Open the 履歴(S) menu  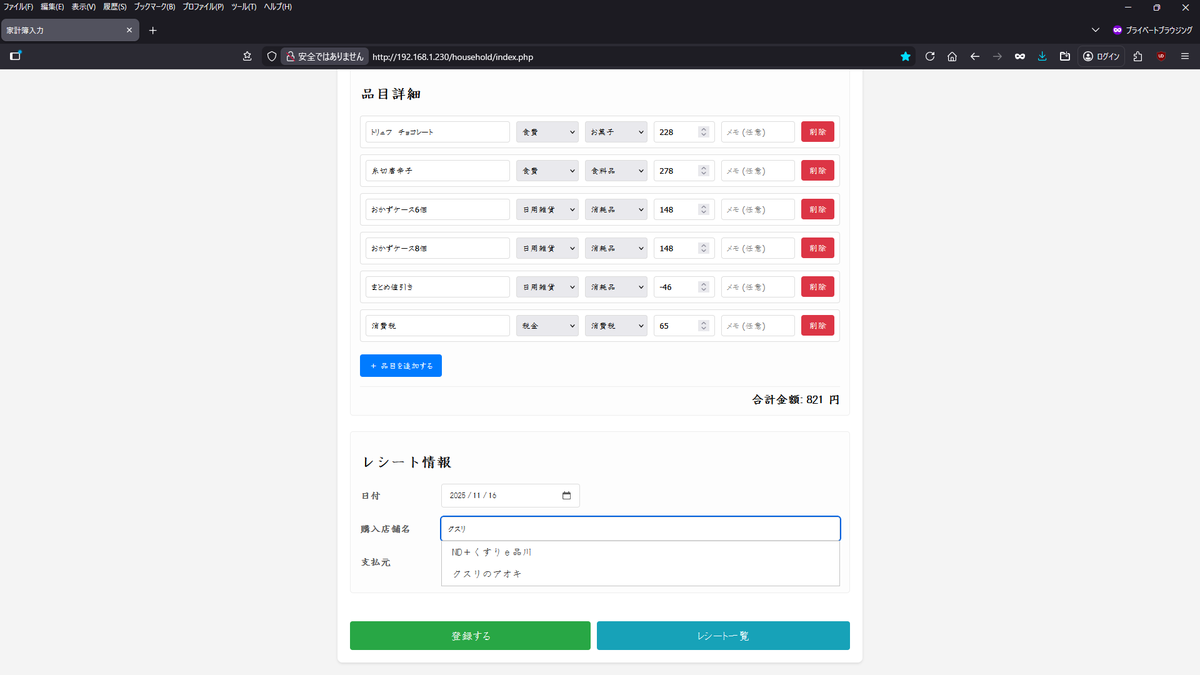(115, 7)
